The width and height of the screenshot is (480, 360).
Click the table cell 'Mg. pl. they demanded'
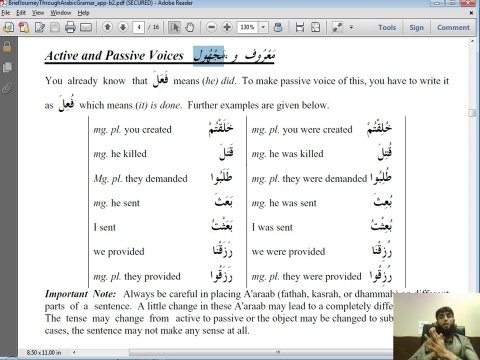pyautogui.click(x=140, y=178)
